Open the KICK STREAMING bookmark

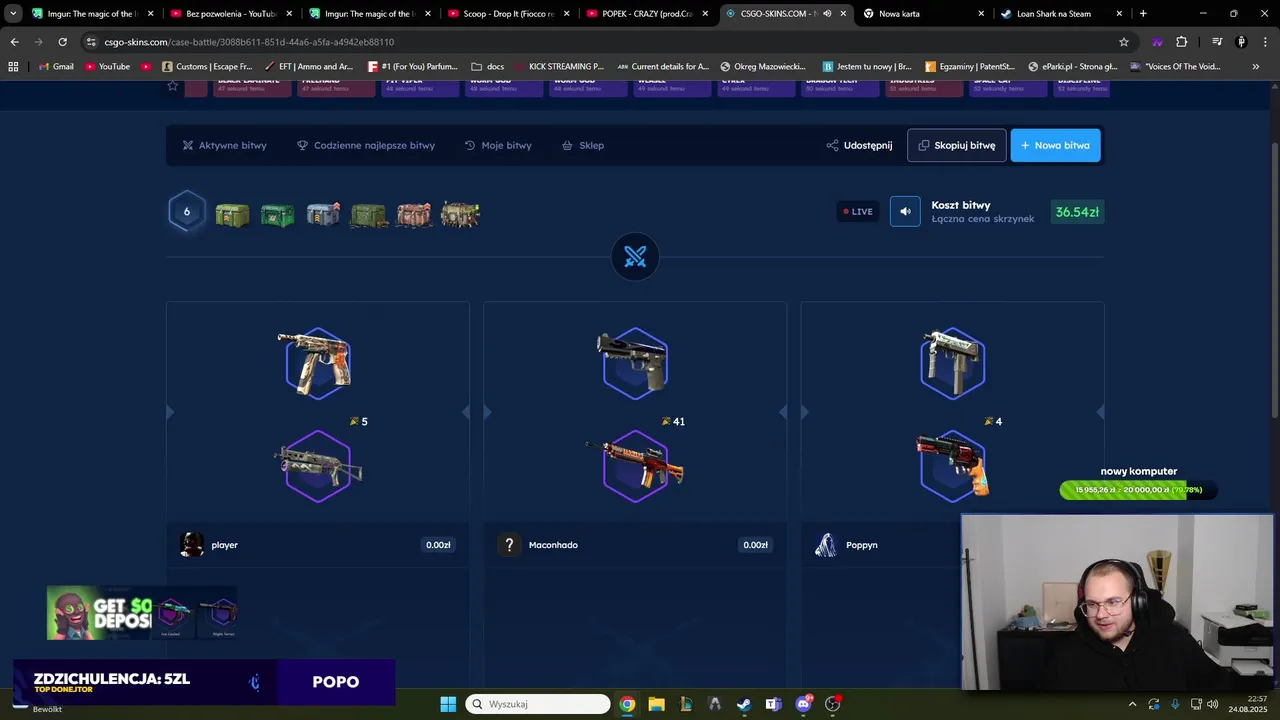pyautogui.click(x=559, y=66)
